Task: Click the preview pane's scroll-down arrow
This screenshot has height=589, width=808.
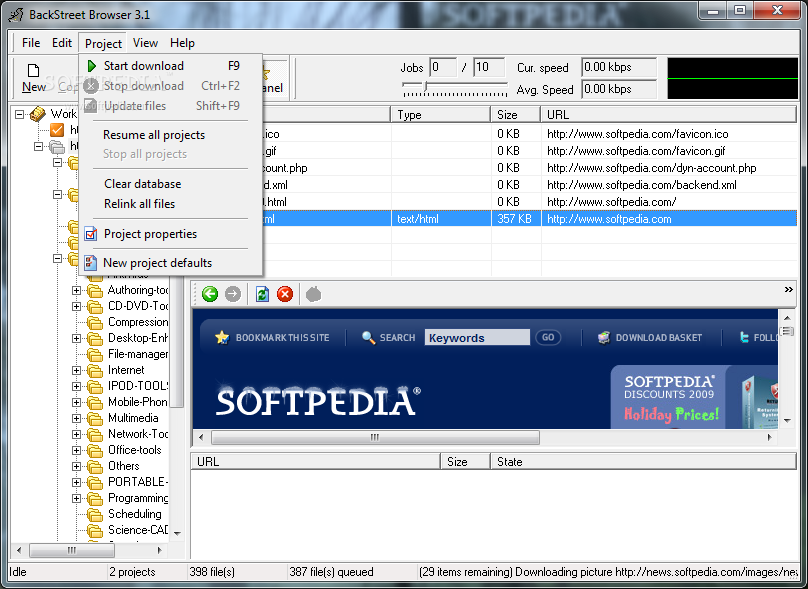Action: click(x=787, y=420)
